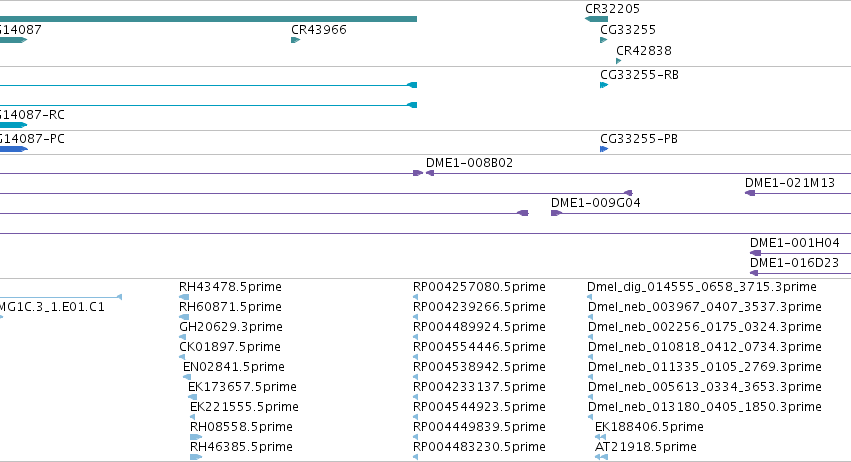The image size is (851, 462).
Task: Select the DME1-021M13 clone arrowhead
Action: point(750,193)
